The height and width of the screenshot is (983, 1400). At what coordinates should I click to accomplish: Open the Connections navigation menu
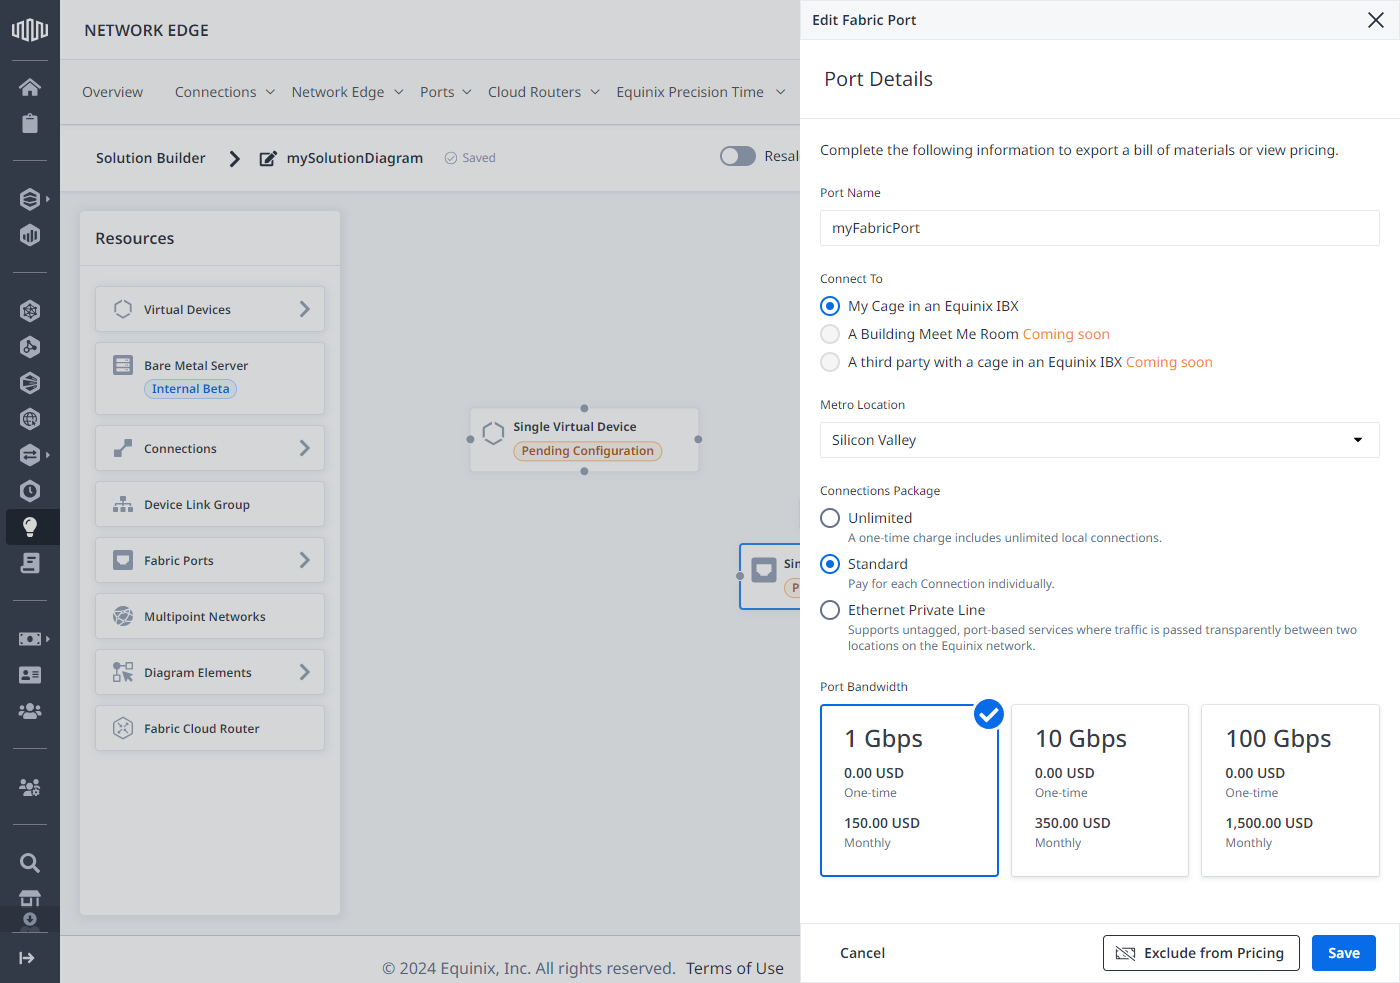click(224, 92)
